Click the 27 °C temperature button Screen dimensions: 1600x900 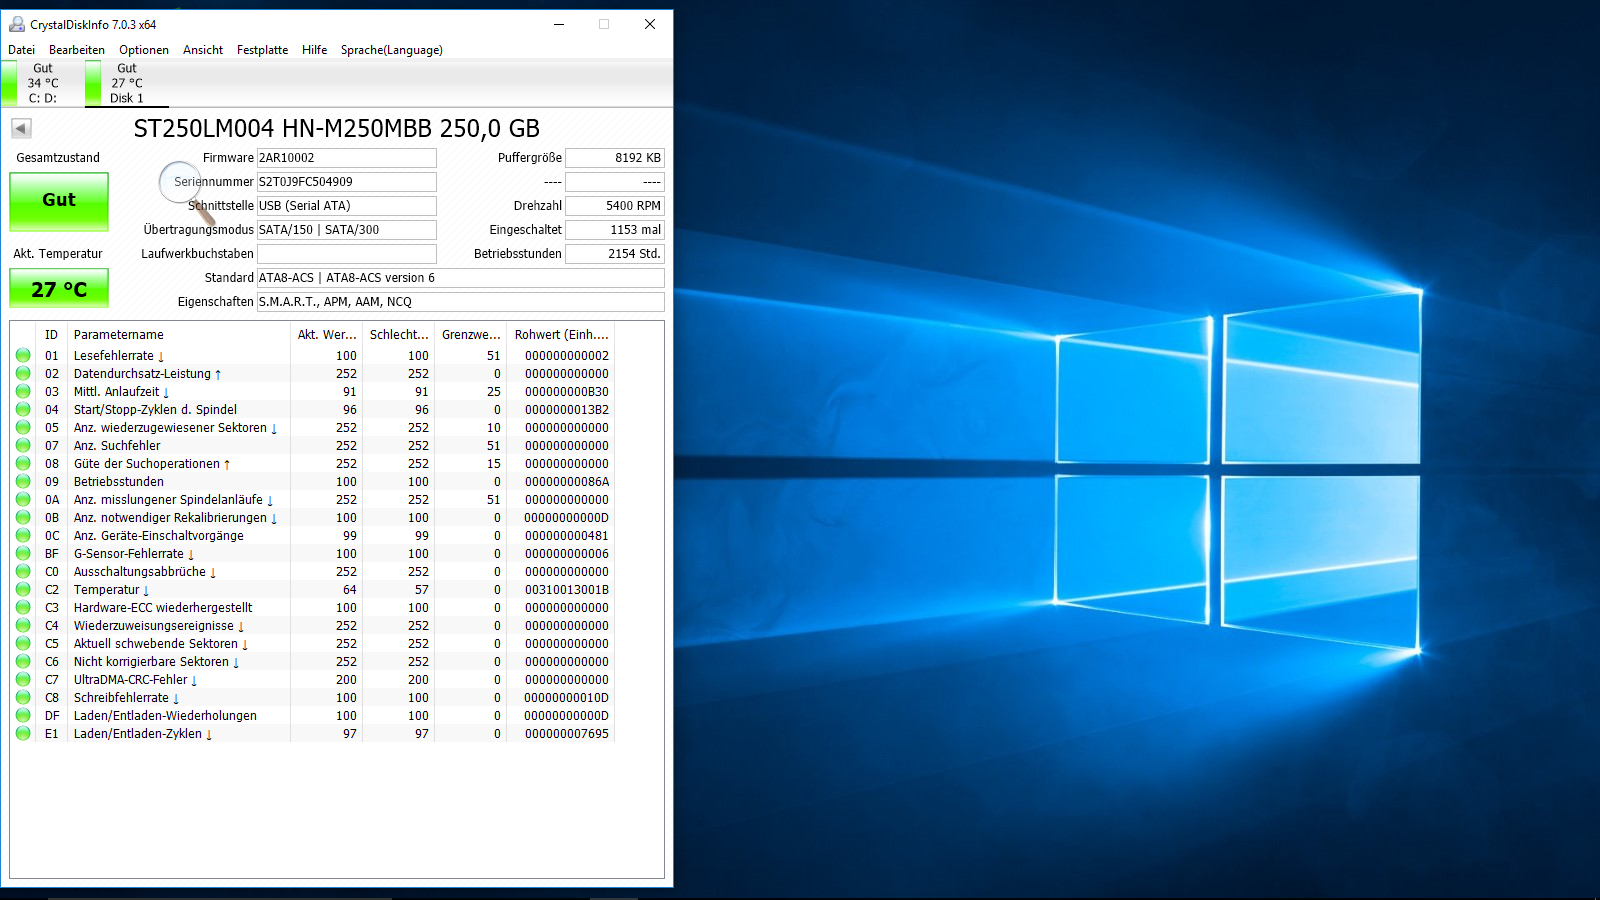coord(59,289)
